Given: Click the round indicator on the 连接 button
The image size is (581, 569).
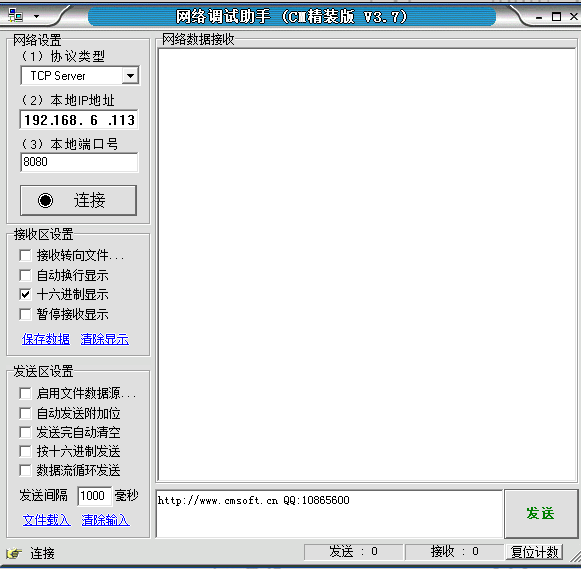Looking at the screenshot, I should pos(46,200).
